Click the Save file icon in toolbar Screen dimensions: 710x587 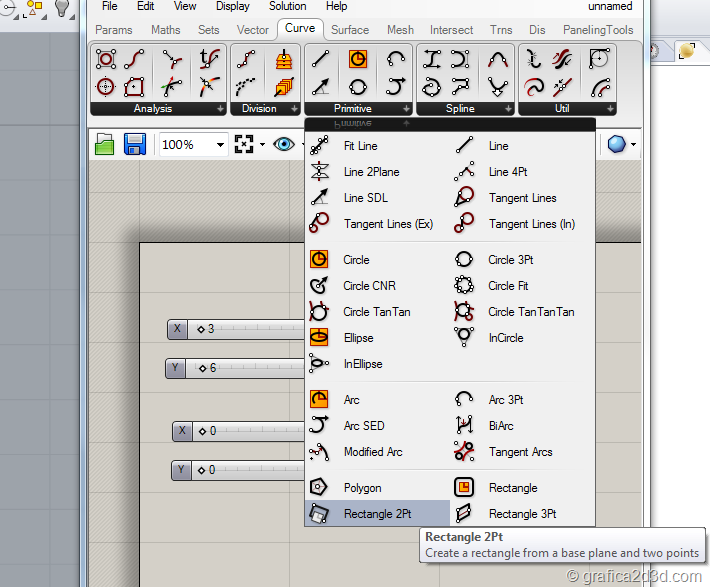click(x=135, y=145)
